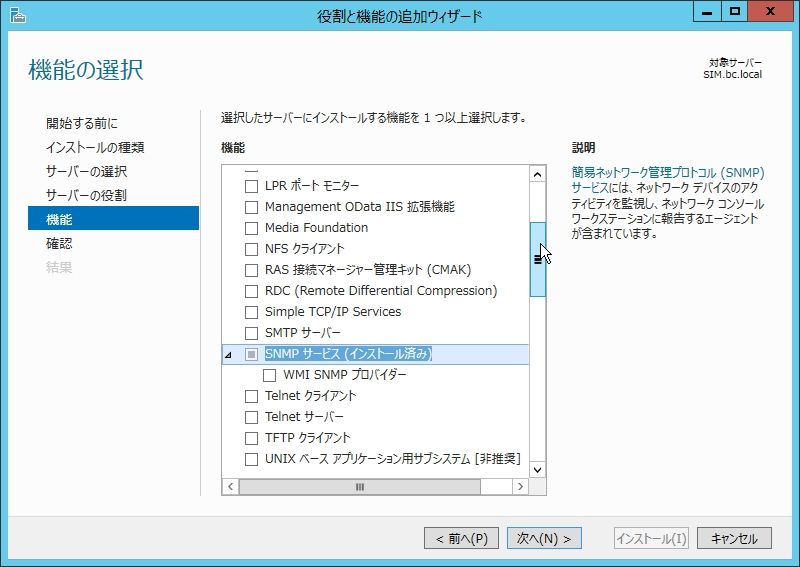Jump to the 確認 step

click(x=59, y=243)
